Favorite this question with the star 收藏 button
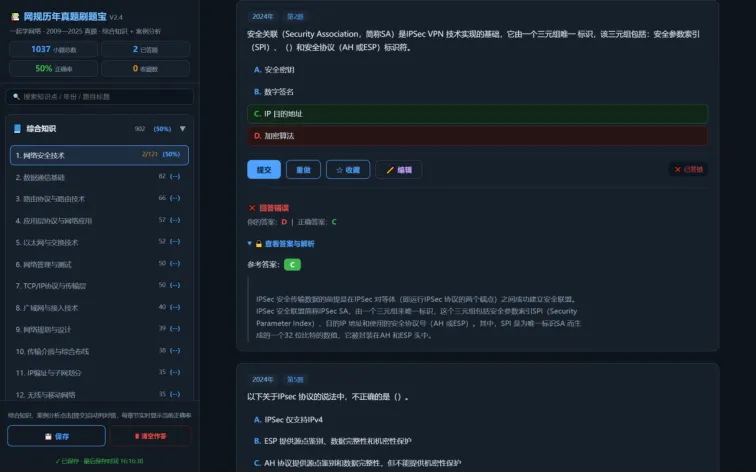Screen dimensions: 756x473 click(348, 170)
